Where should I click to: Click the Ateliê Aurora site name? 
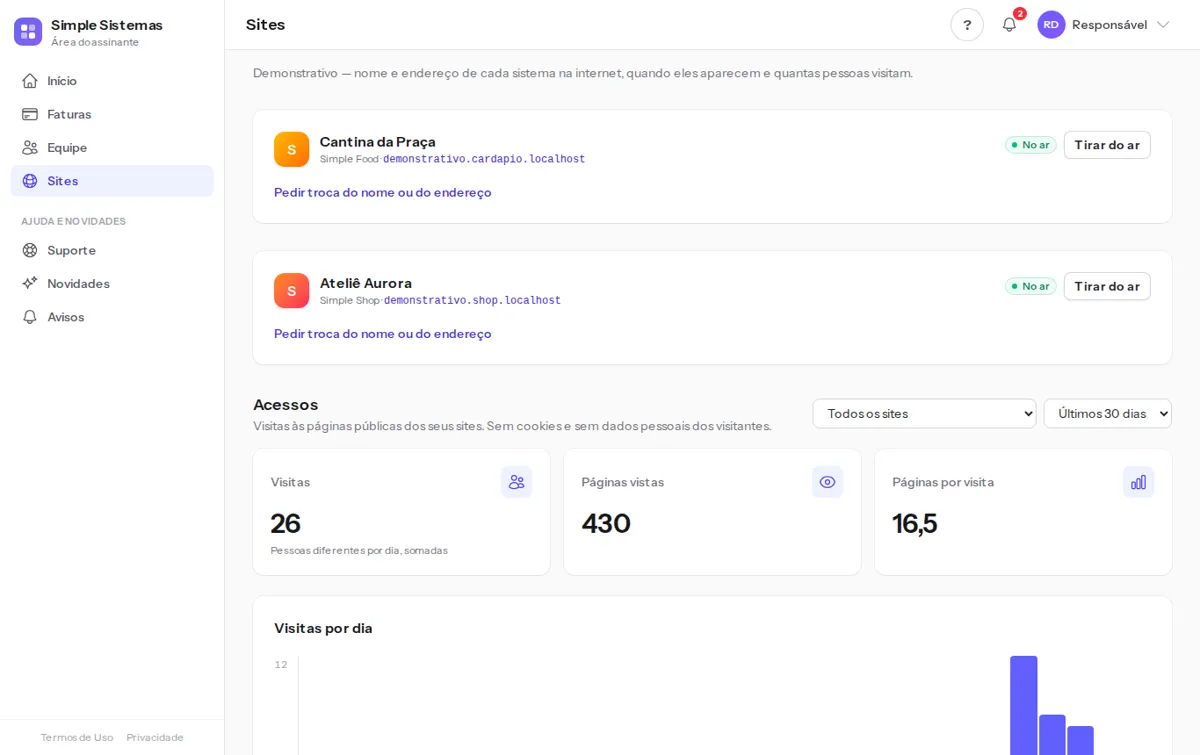tap(366, 283)
